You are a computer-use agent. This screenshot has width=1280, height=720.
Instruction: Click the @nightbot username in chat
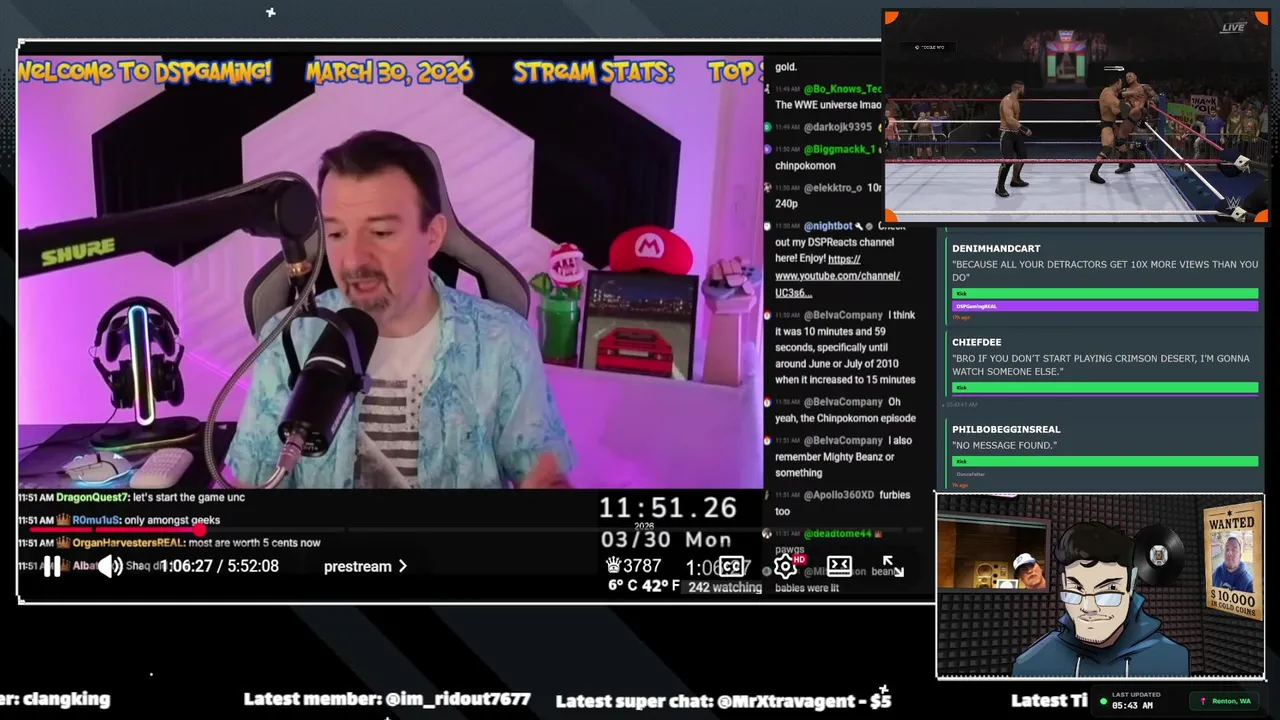[829, 226]
